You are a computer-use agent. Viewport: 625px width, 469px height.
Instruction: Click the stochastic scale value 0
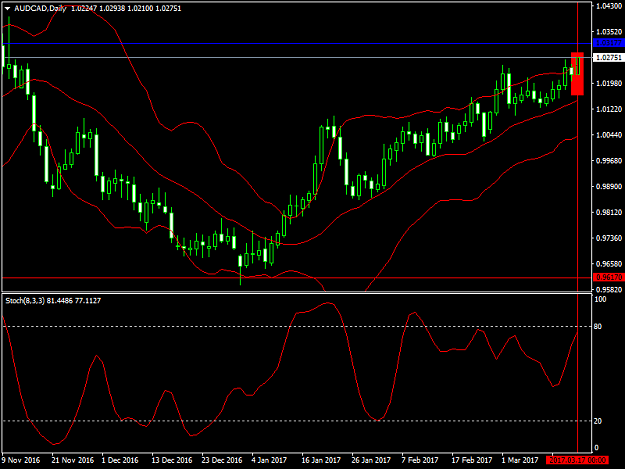pos(596,448)
